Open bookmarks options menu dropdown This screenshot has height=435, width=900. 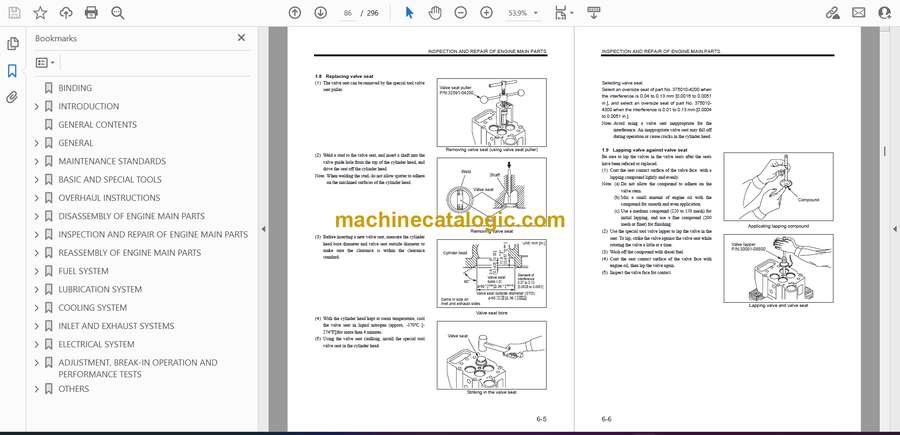[45, 63]
